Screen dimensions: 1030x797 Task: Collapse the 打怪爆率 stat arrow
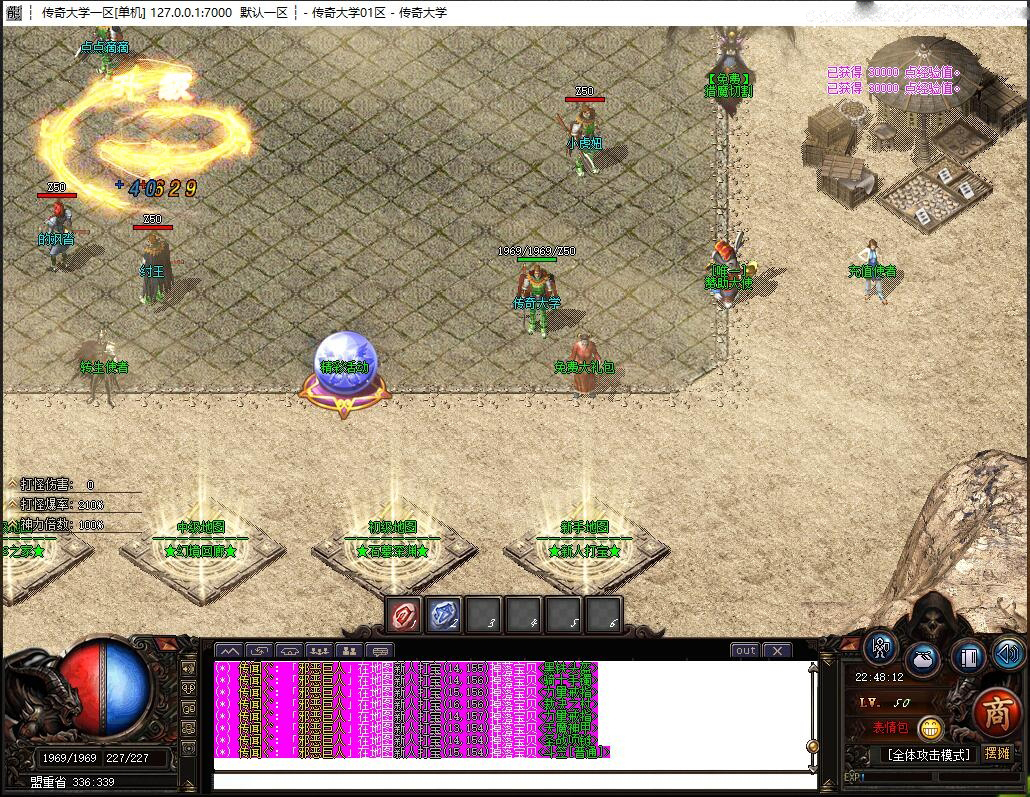[12, 503]
